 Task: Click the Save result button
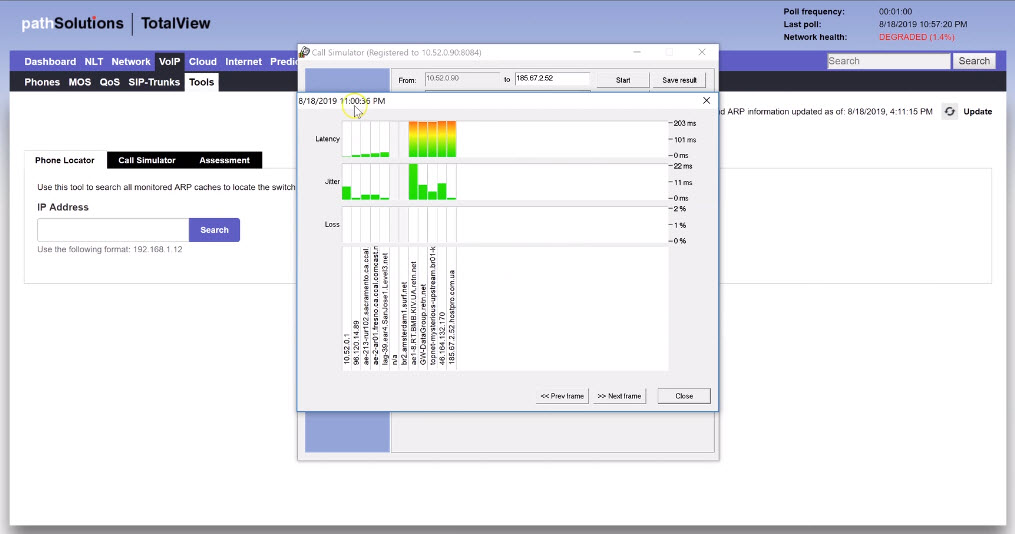[679, 79]
